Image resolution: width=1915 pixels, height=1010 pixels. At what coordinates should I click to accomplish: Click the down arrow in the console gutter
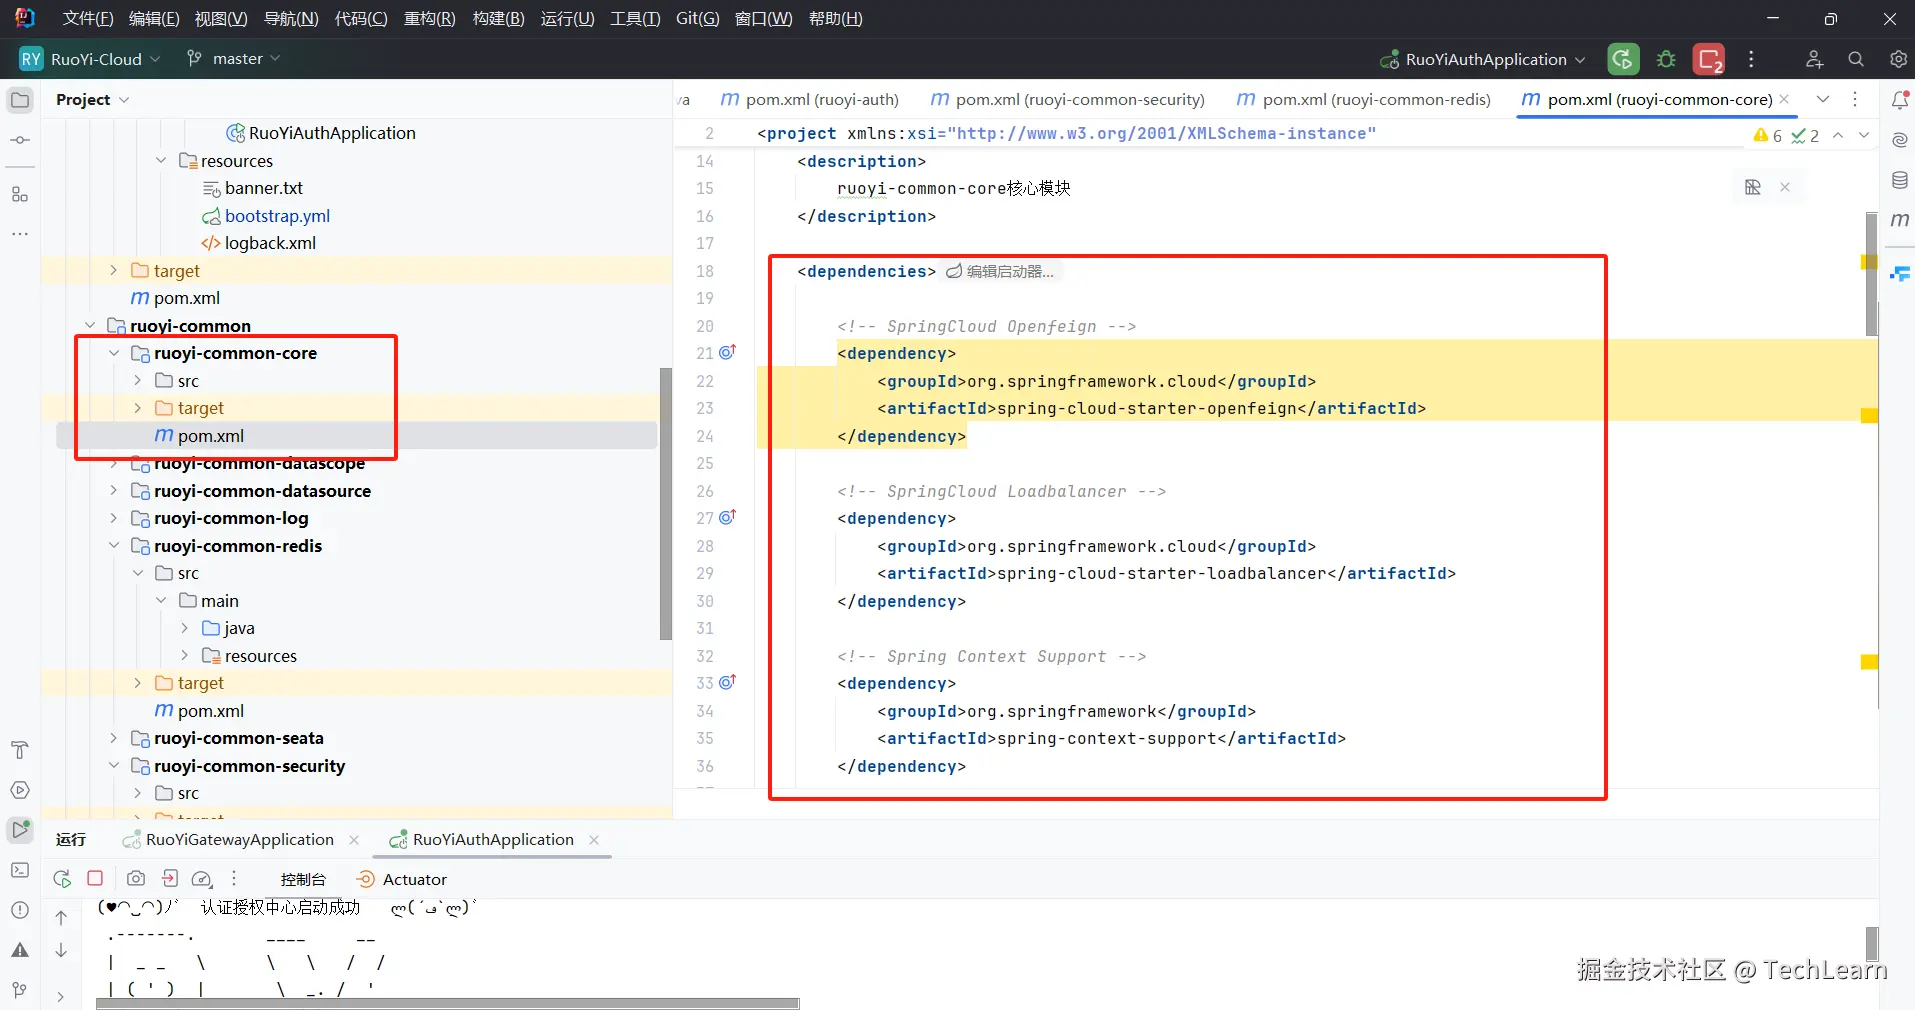[x=61, y=950]
